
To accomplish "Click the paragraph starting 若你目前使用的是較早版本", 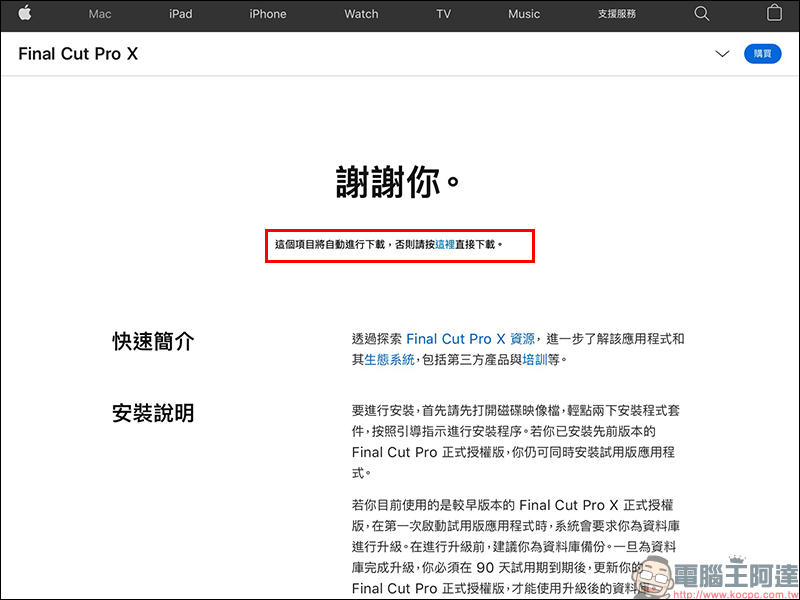I will (x=516, y=546).
